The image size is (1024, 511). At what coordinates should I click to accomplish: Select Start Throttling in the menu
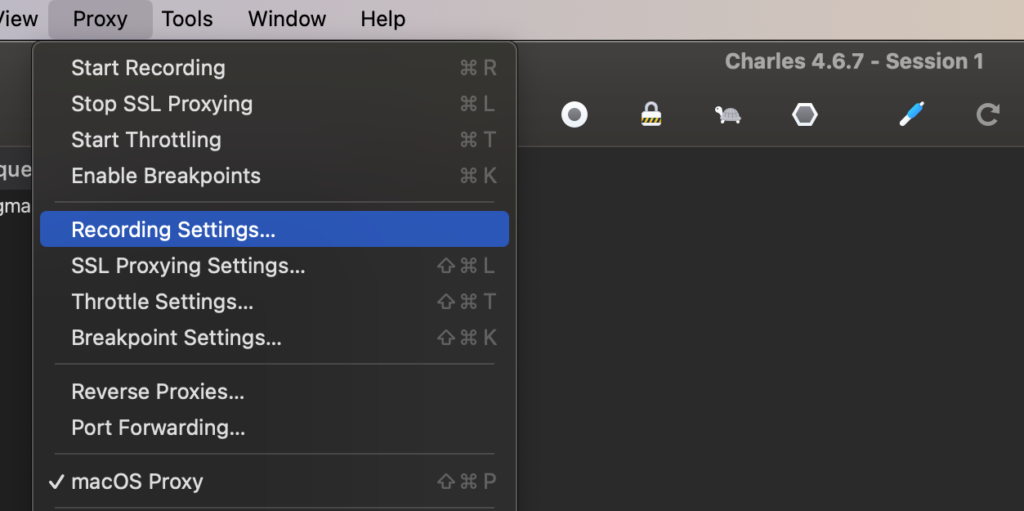point(146,140)
